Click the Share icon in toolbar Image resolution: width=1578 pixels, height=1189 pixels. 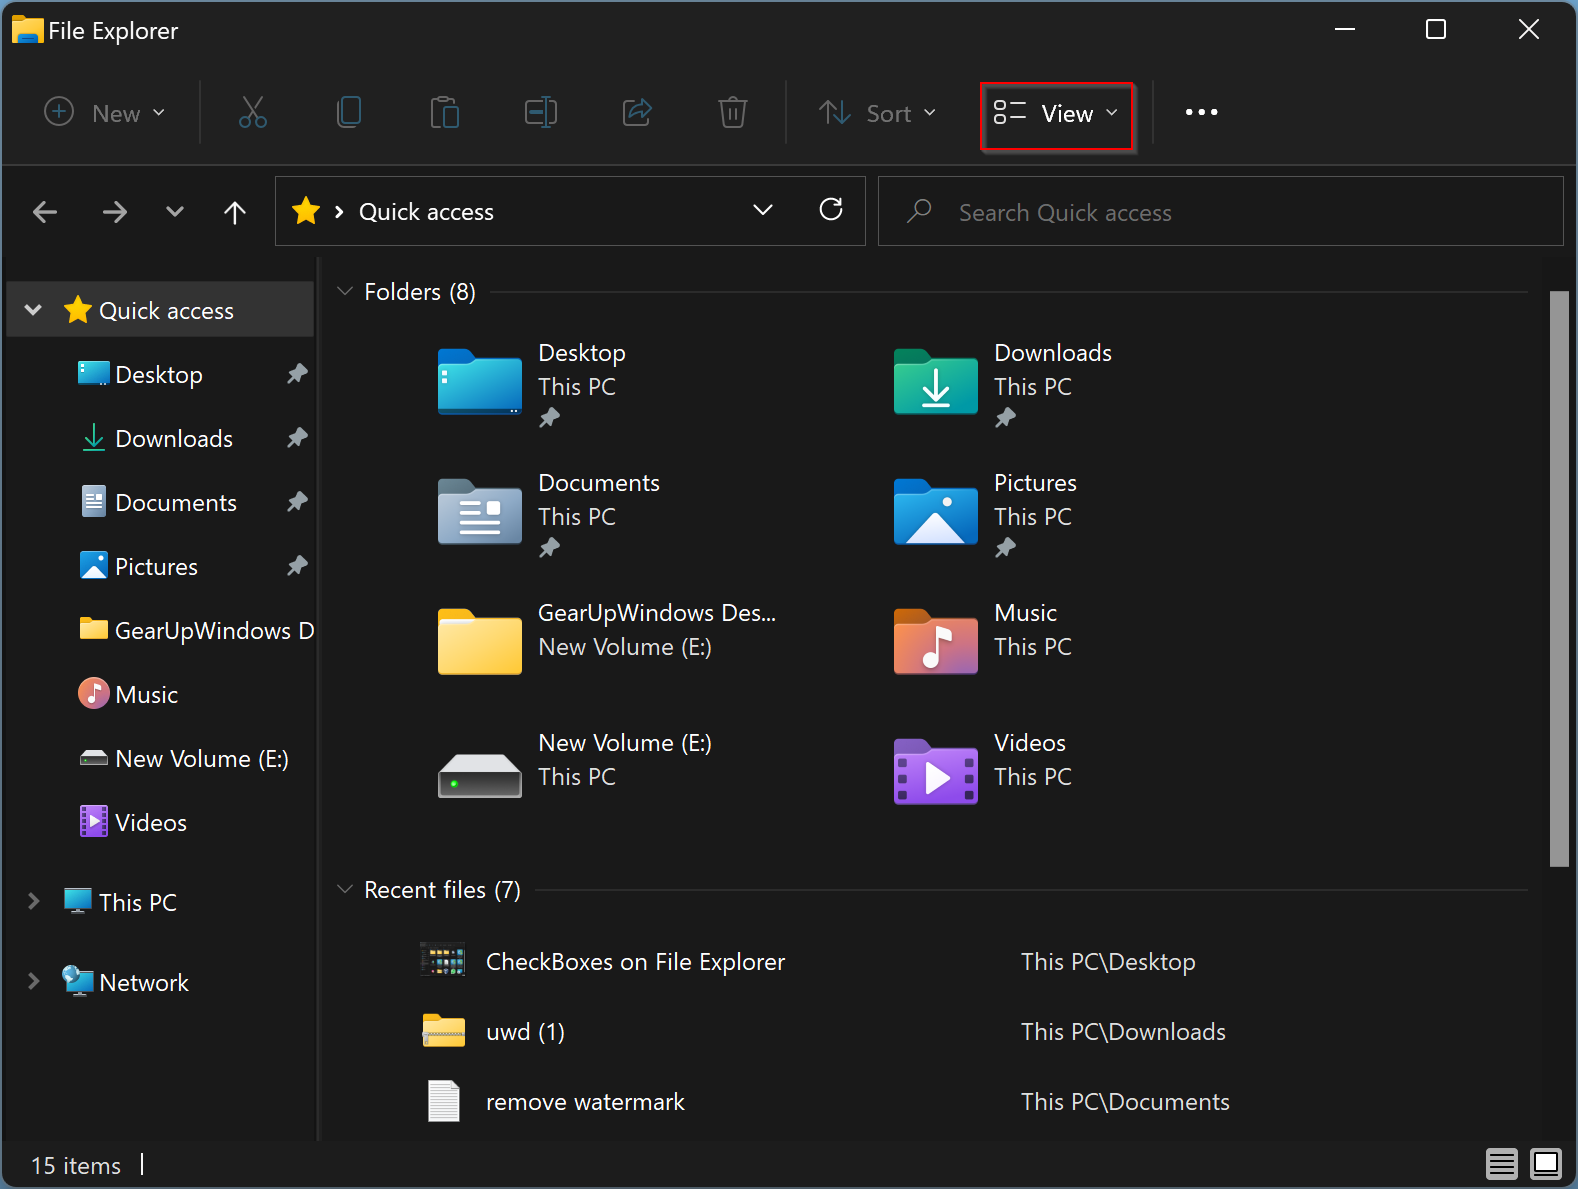tap(637, 112)
